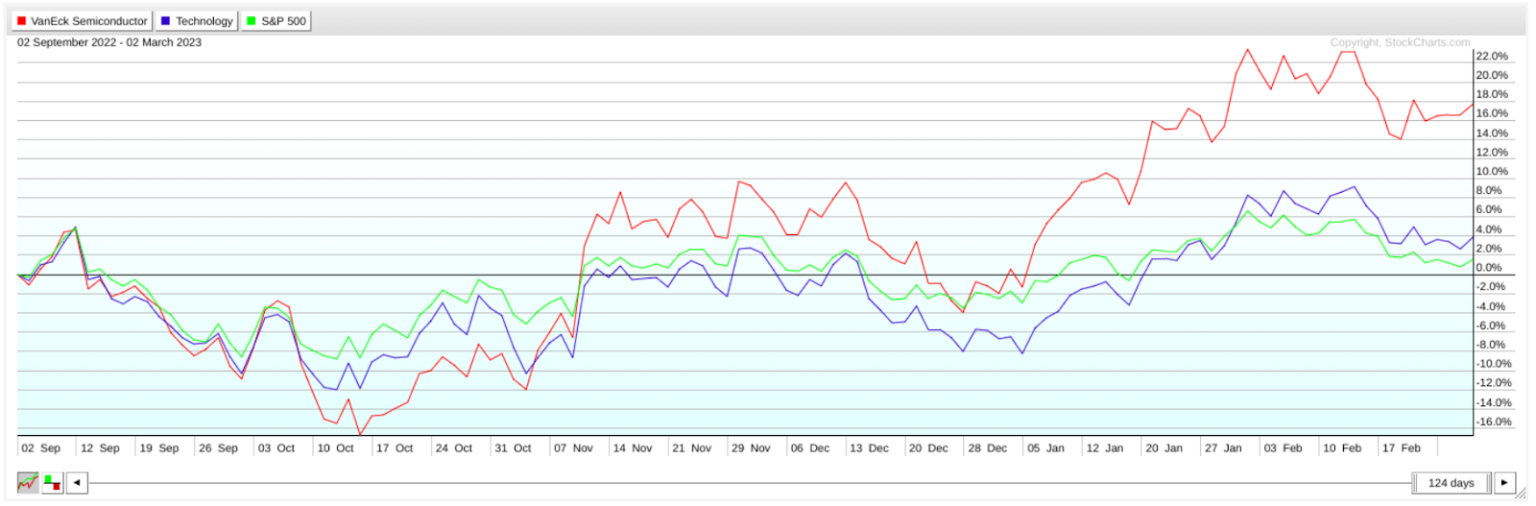Switch to histogram bar chart mode icon
The height and width of the screenshot is (506, 1536).
(52, 483)
